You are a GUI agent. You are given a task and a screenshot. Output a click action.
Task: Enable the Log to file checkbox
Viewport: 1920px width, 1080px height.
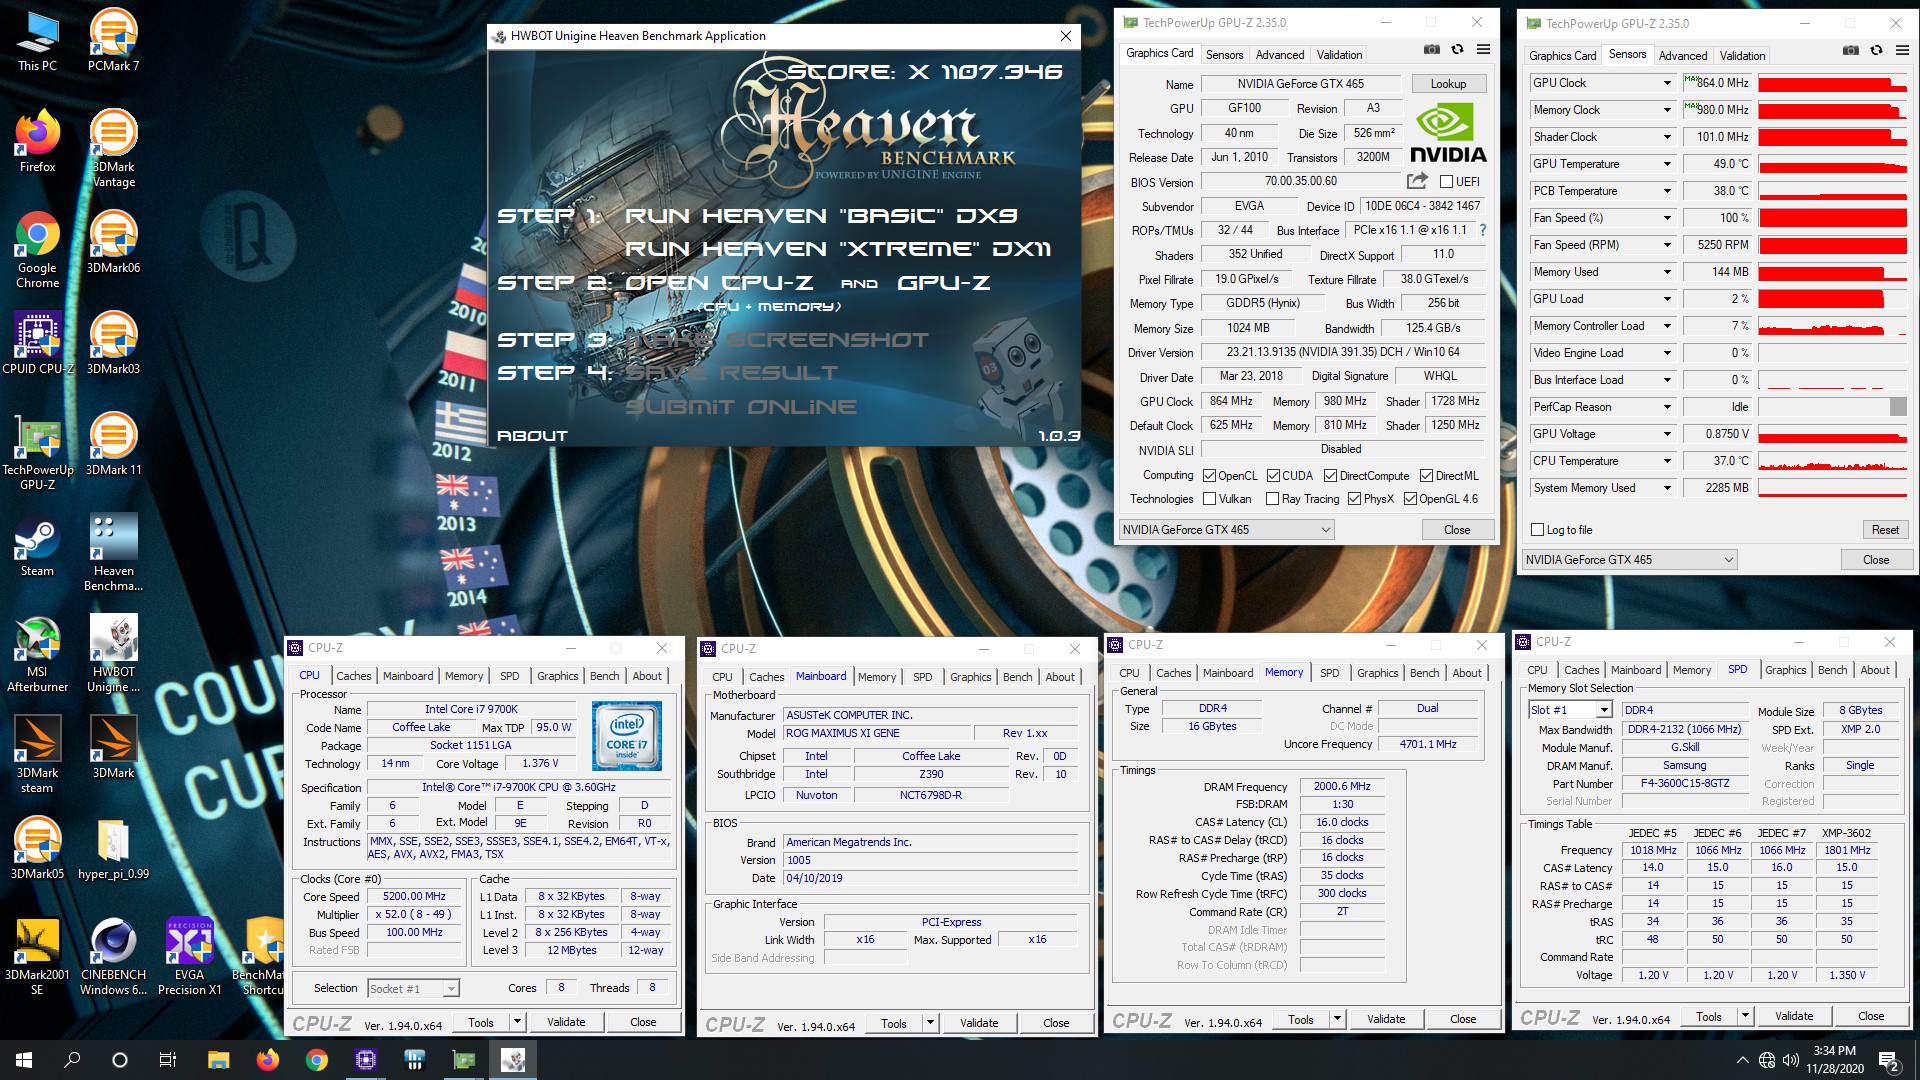(x=1538, y=530)
